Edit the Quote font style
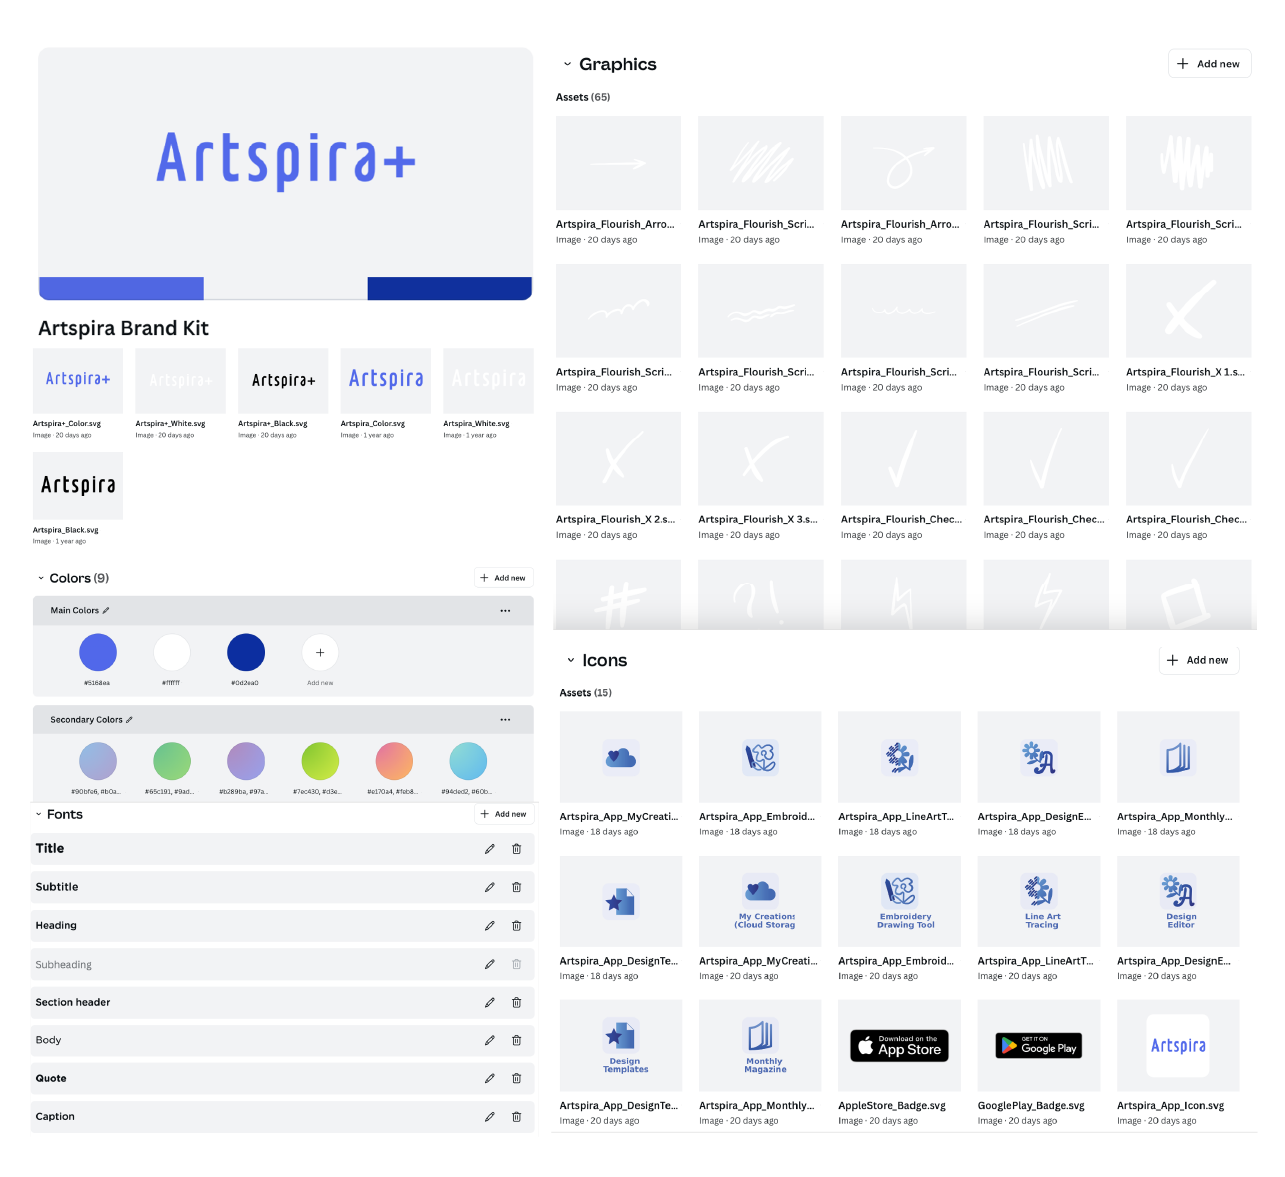 point(489,1078)
